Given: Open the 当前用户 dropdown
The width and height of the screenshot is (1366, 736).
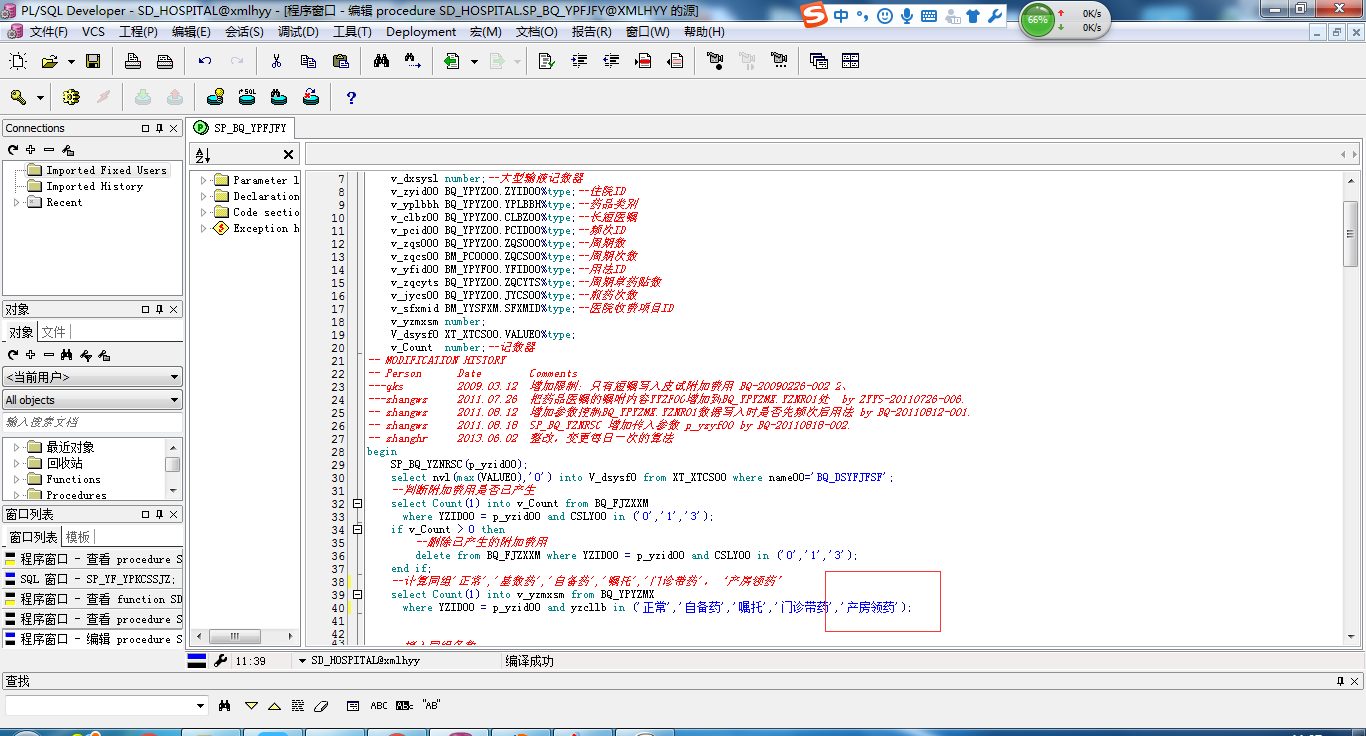Looking at the screenshot, I should click(x=92, y=377).
